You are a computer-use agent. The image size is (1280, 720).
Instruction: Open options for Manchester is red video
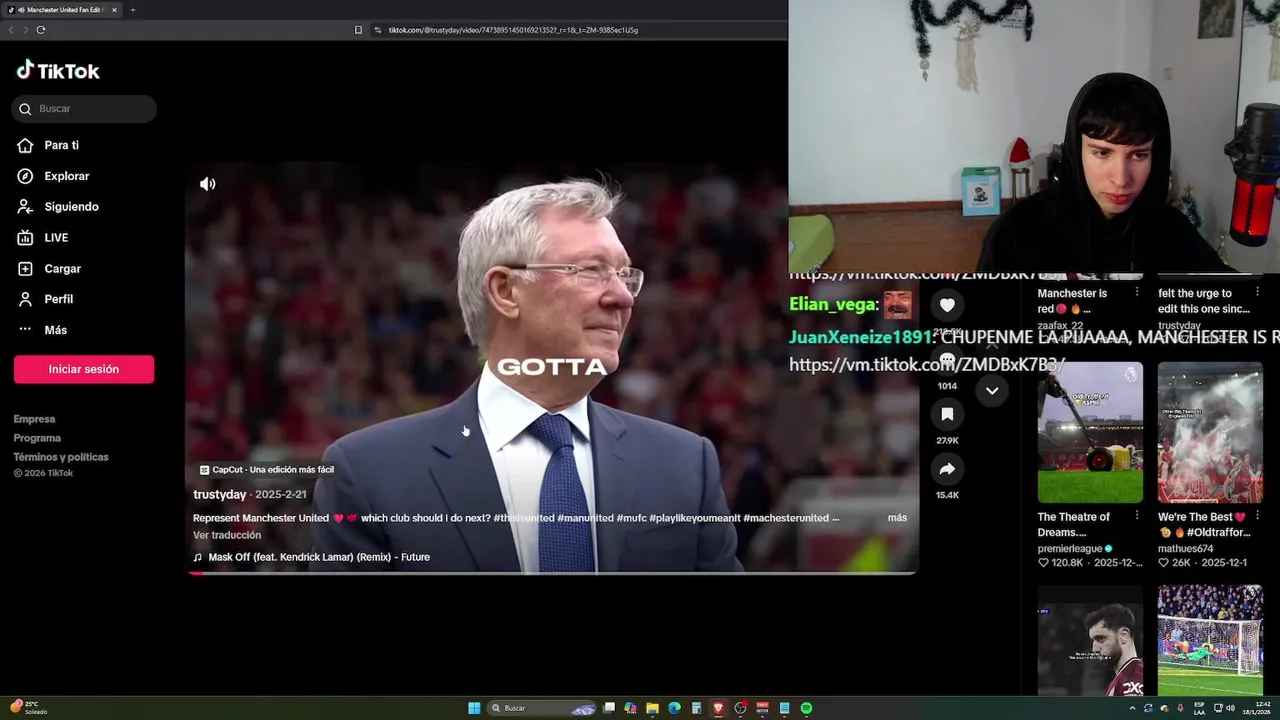point(1136,292)
